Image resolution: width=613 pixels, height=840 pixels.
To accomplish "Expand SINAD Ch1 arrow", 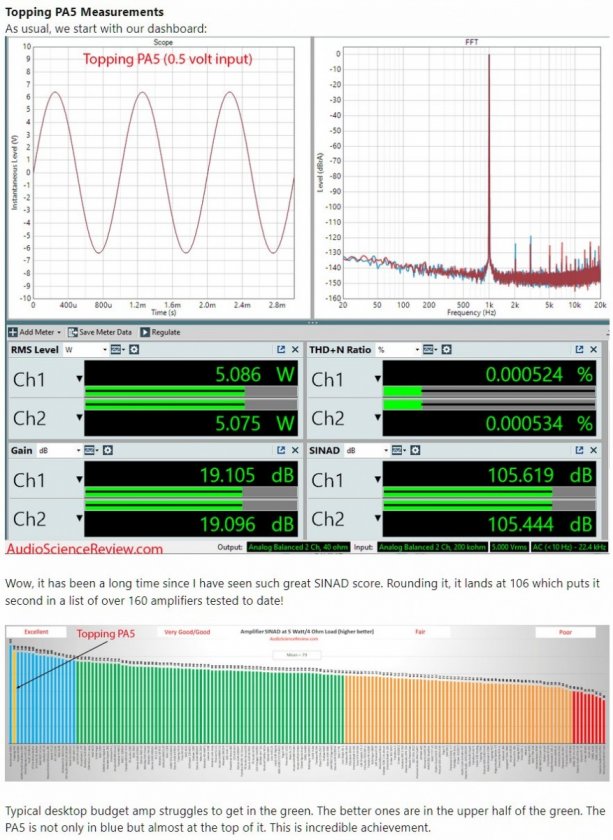I will click(x=378, y=479).
